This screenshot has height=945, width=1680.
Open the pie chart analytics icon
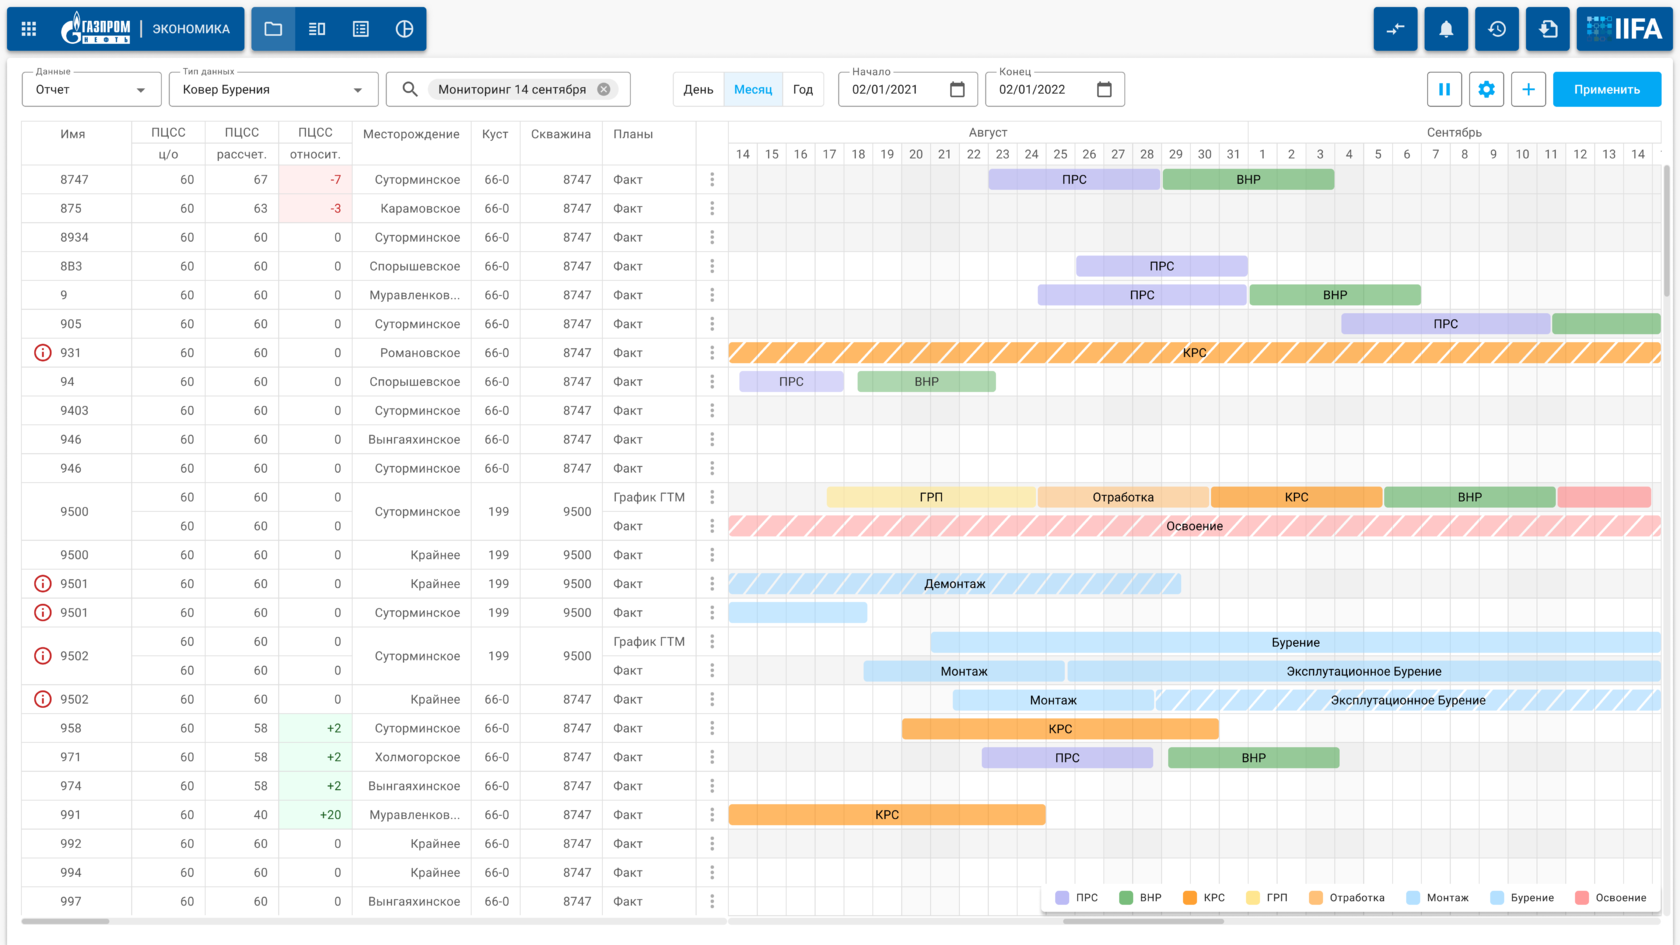[405, 29]
